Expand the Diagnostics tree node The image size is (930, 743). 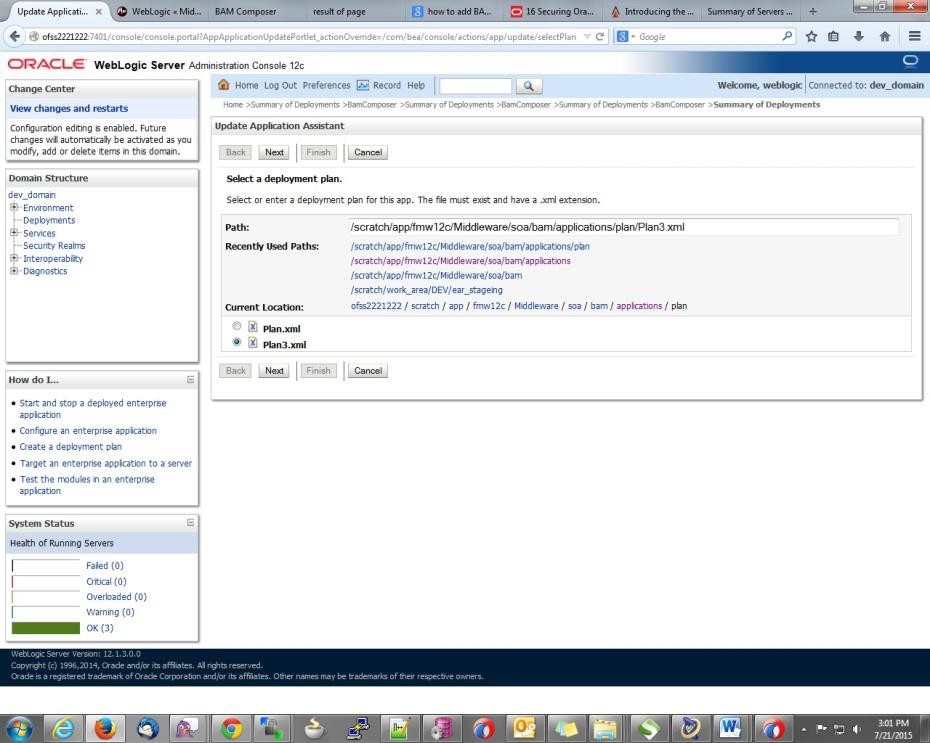point(14,270)
